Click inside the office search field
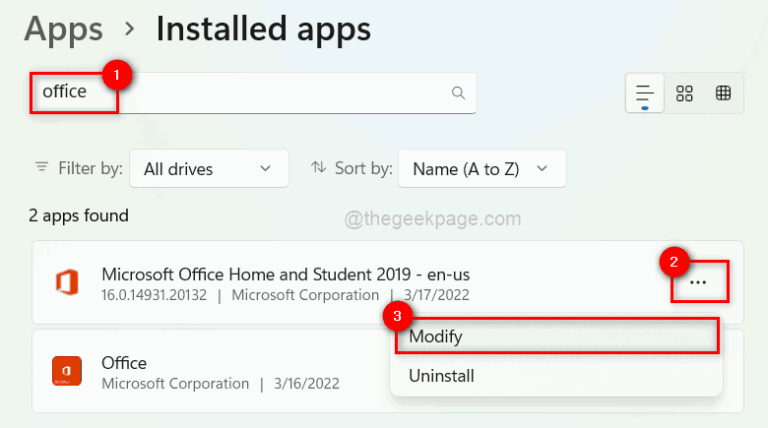The height and width of the screenshot is (428, 768). point(253,93)
